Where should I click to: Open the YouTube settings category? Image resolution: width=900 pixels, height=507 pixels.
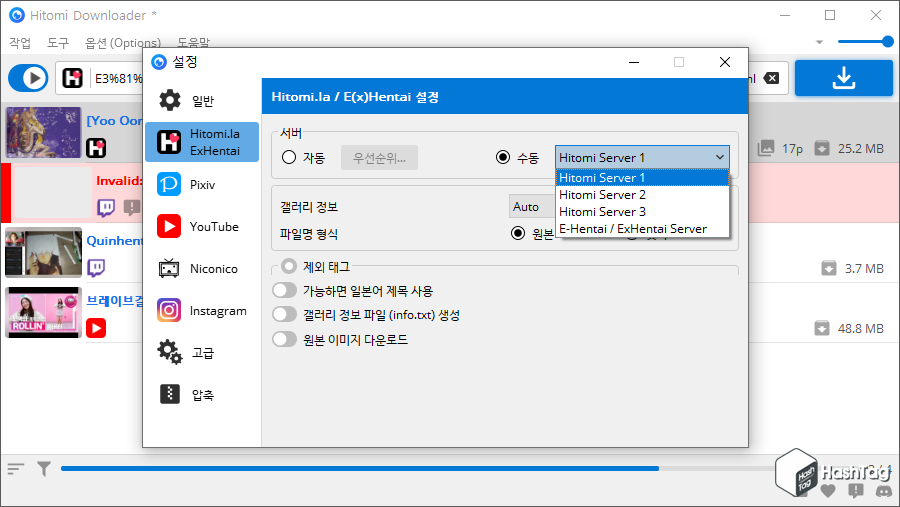click(202, 226)
